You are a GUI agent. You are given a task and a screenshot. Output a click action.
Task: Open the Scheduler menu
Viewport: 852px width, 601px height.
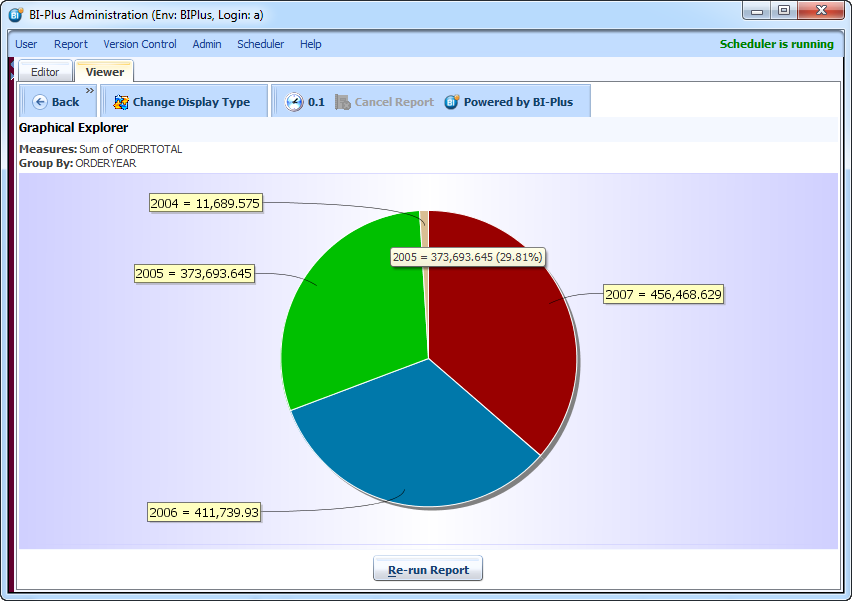[x=260, y=44]
